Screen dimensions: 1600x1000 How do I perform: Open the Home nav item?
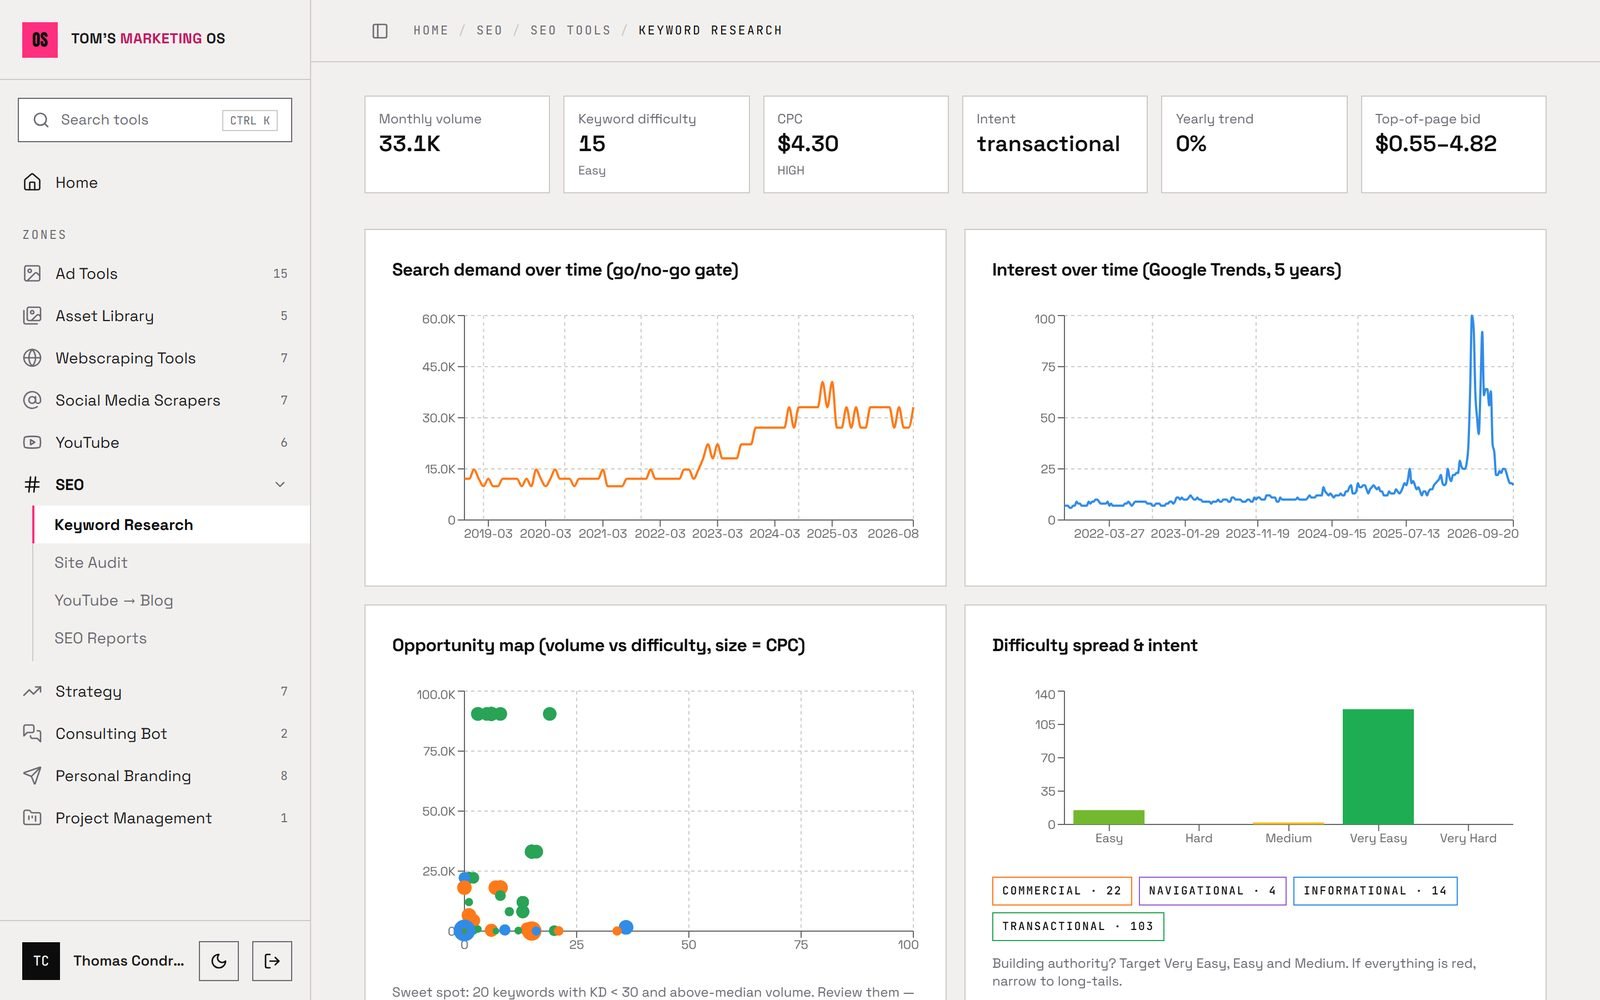[x=155, y=182]
